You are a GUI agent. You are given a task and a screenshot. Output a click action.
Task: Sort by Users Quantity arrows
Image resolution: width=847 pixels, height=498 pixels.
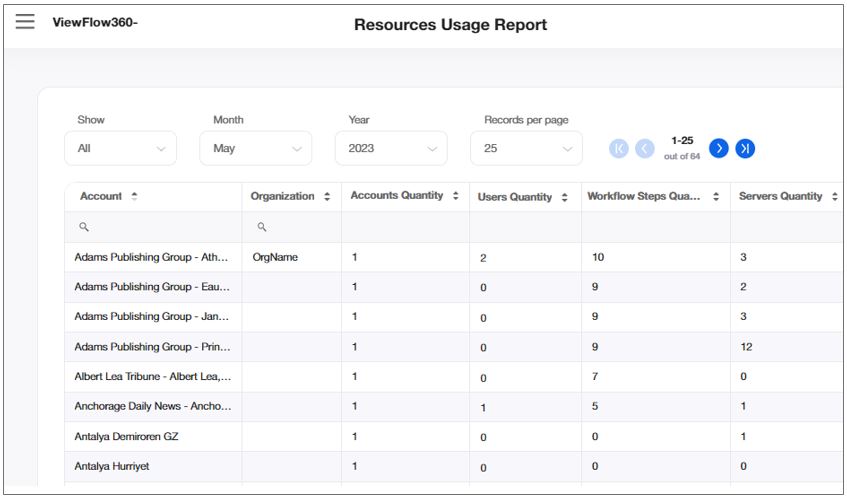(564, 198)
